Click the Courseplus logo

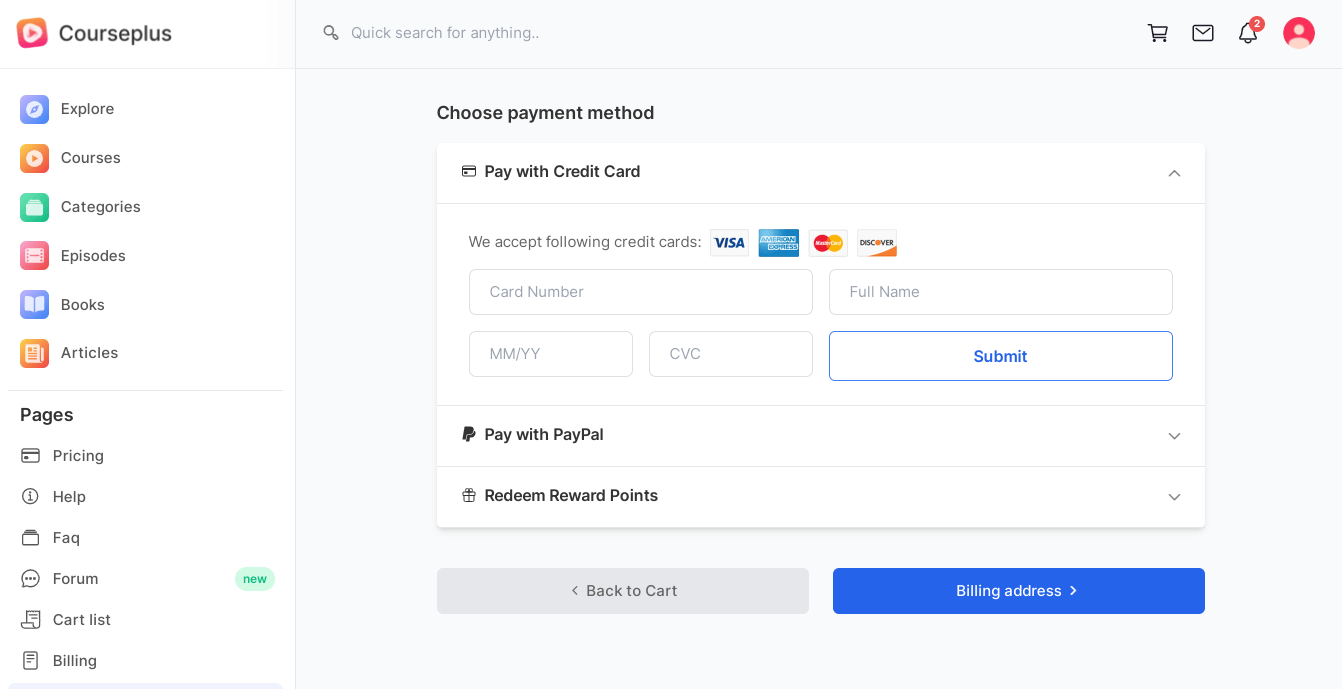click(94, 33)
